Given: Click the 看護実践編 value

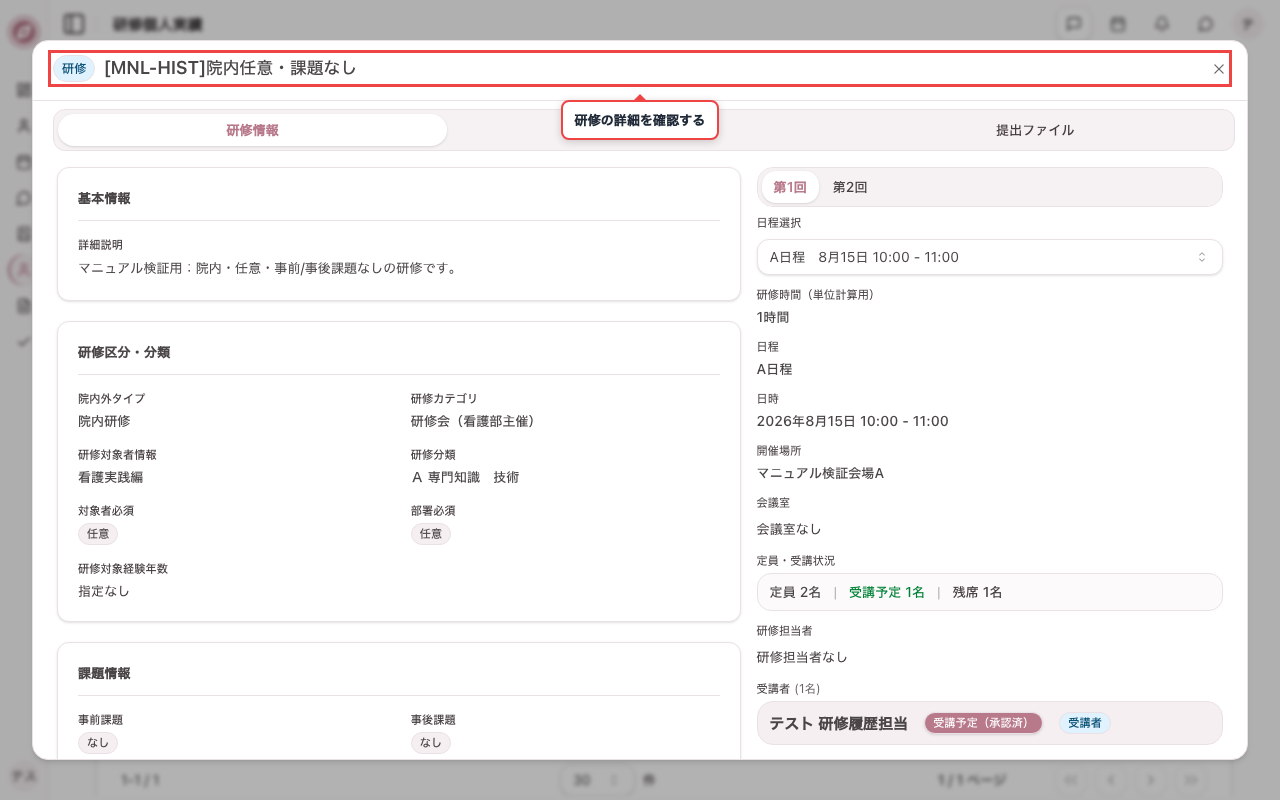Looking at the screenshot, I should click(x=111, y=477).
